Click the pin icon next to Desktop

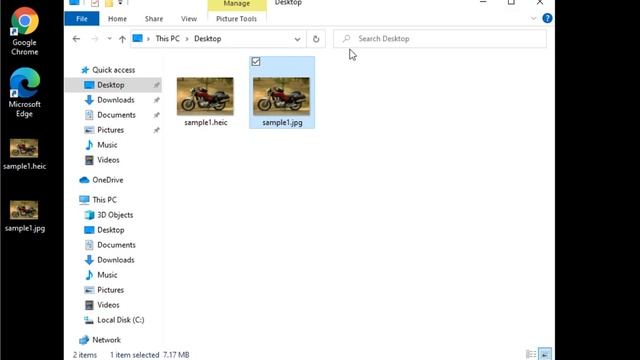pos(156,85)
